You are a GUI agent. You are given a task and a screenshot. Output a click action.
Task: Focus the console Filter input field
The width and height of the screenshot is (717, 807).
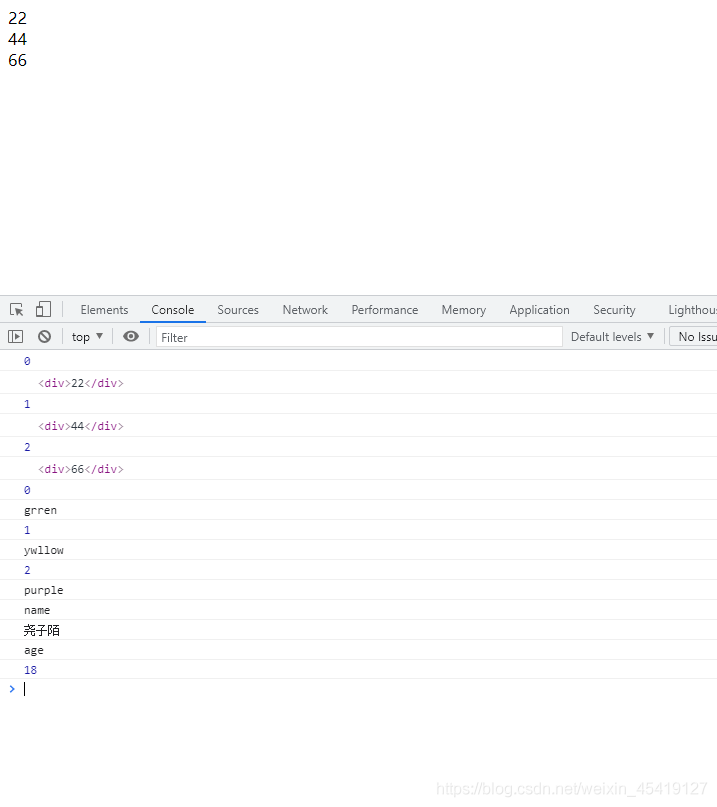[359, 337]
